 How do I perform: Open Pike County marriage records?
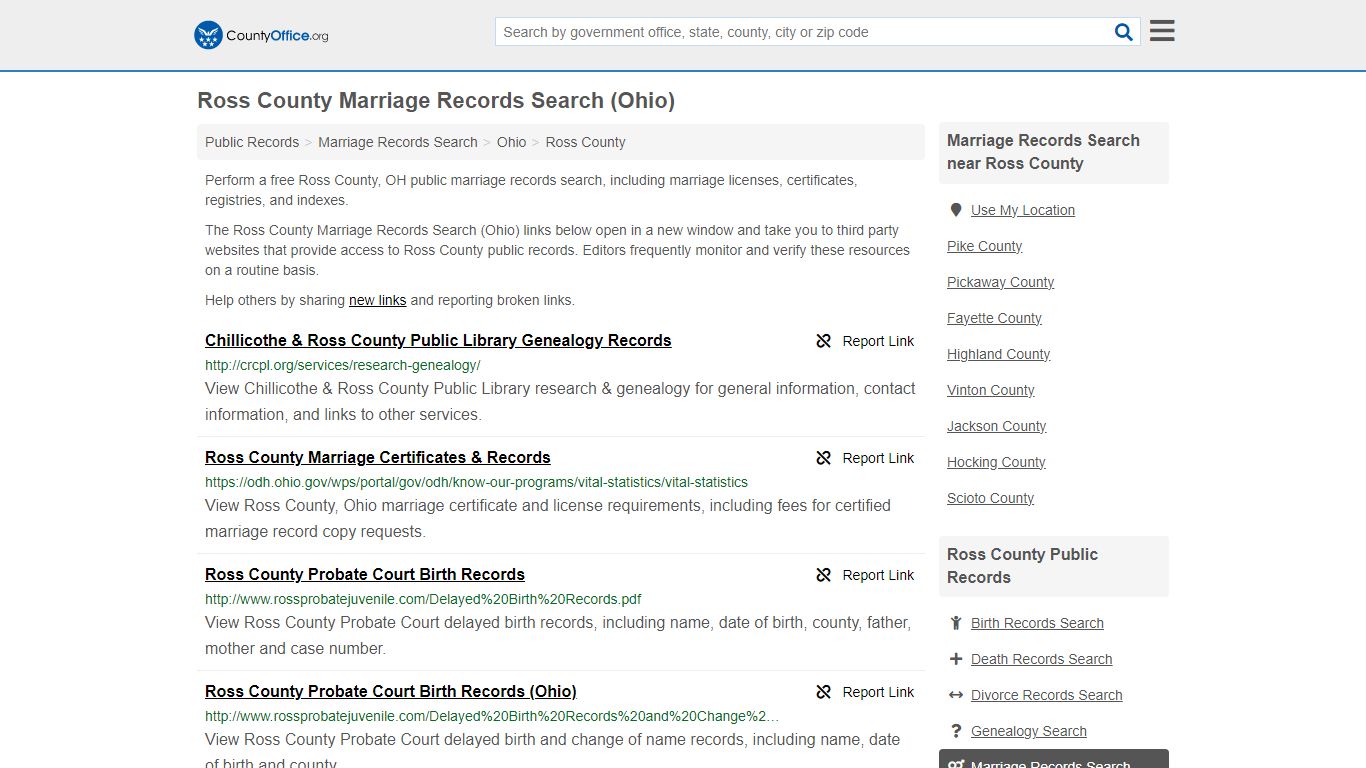pyautogui.click(x=984, y=246)
